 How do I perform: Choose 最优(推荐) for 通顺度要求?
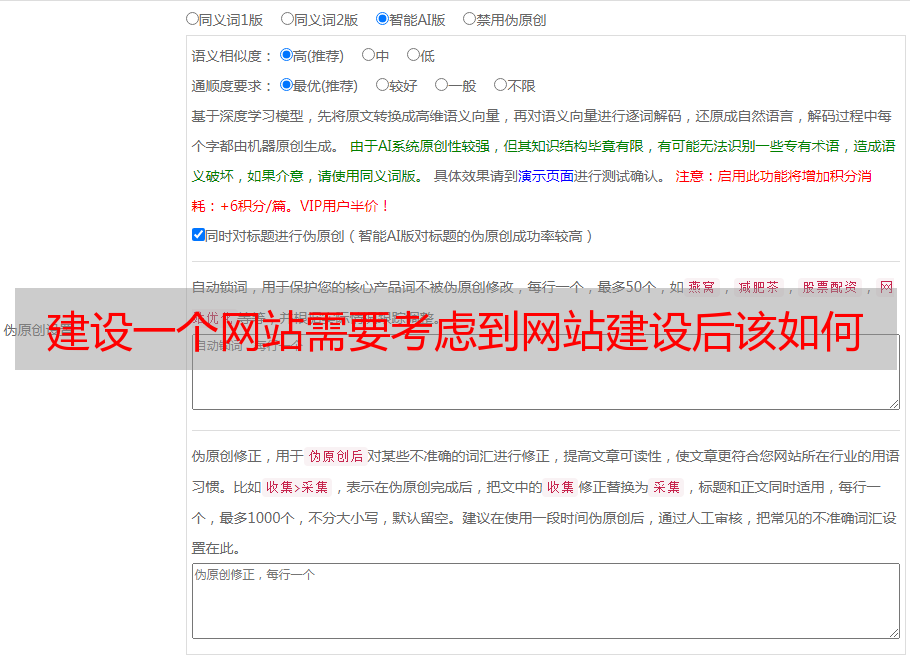click(x=286, y=85)
